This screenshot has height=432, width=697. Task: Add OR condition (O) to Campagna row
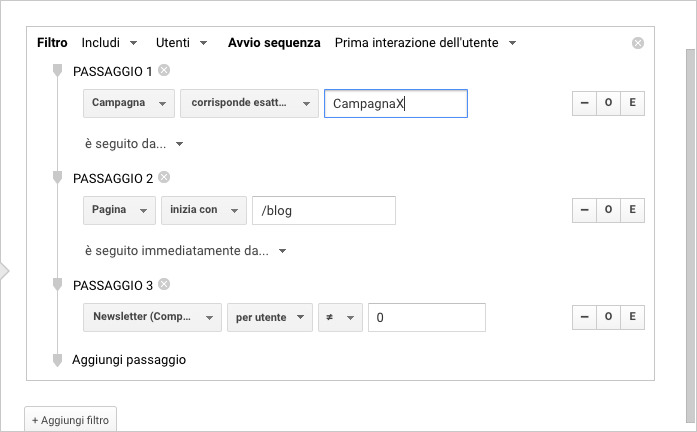(608, 104)
